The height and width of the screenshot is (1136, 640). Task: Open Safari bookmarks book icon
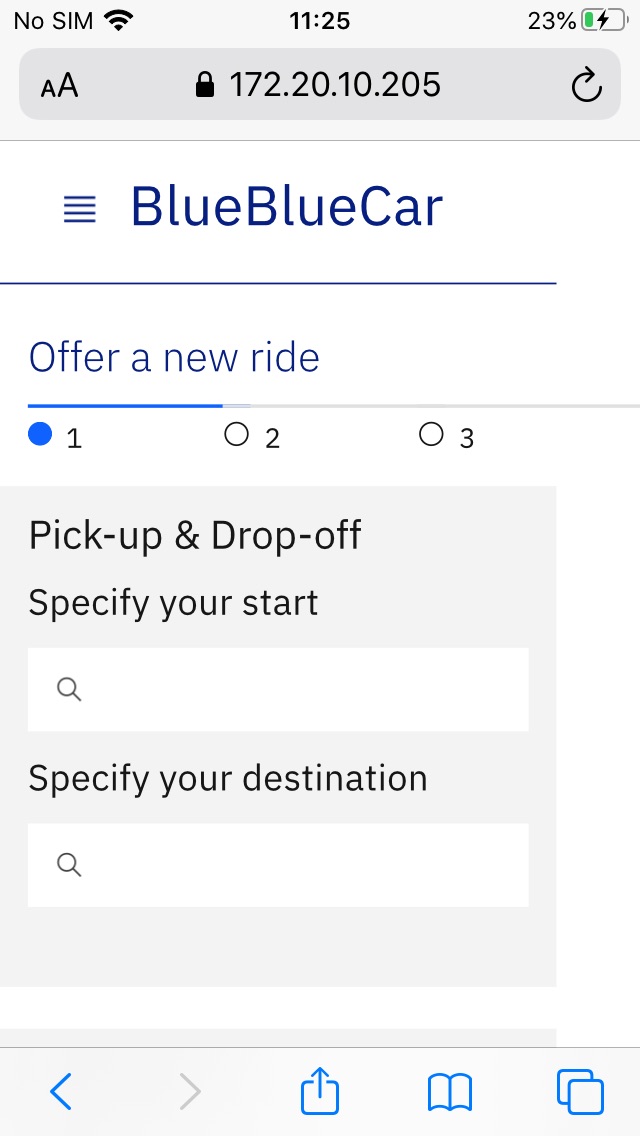(x=449, y=1092)
